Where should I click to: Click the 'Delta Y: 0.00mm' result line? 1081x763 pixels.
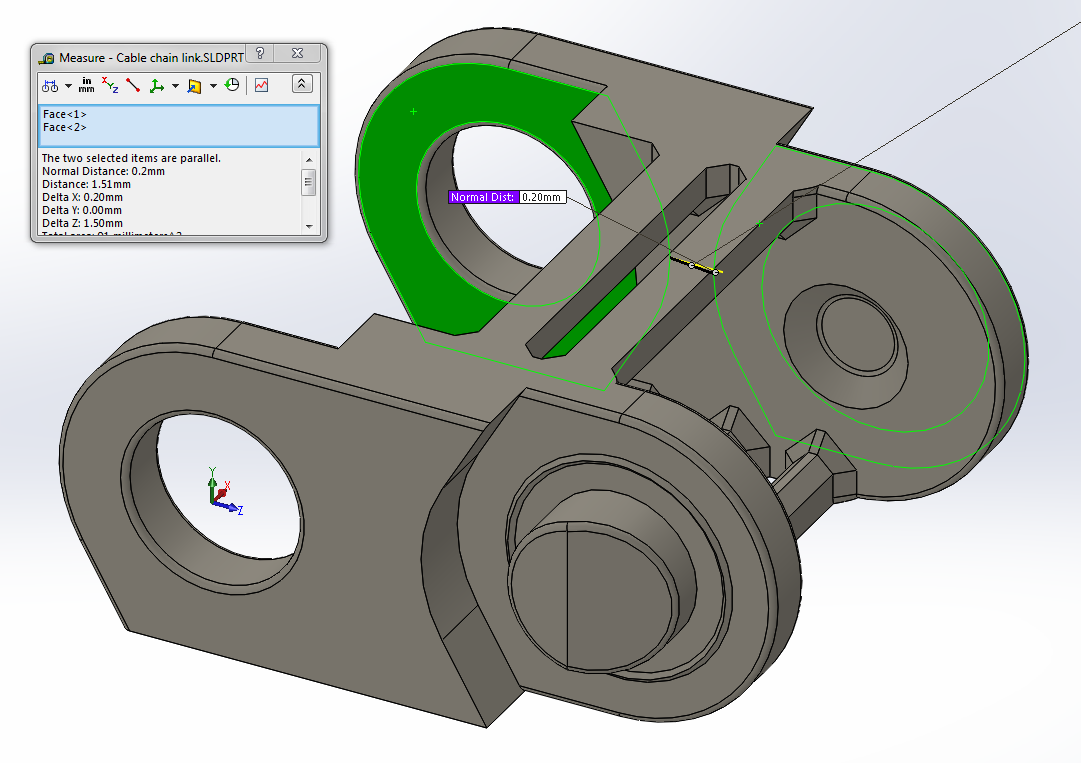(81, 210)
